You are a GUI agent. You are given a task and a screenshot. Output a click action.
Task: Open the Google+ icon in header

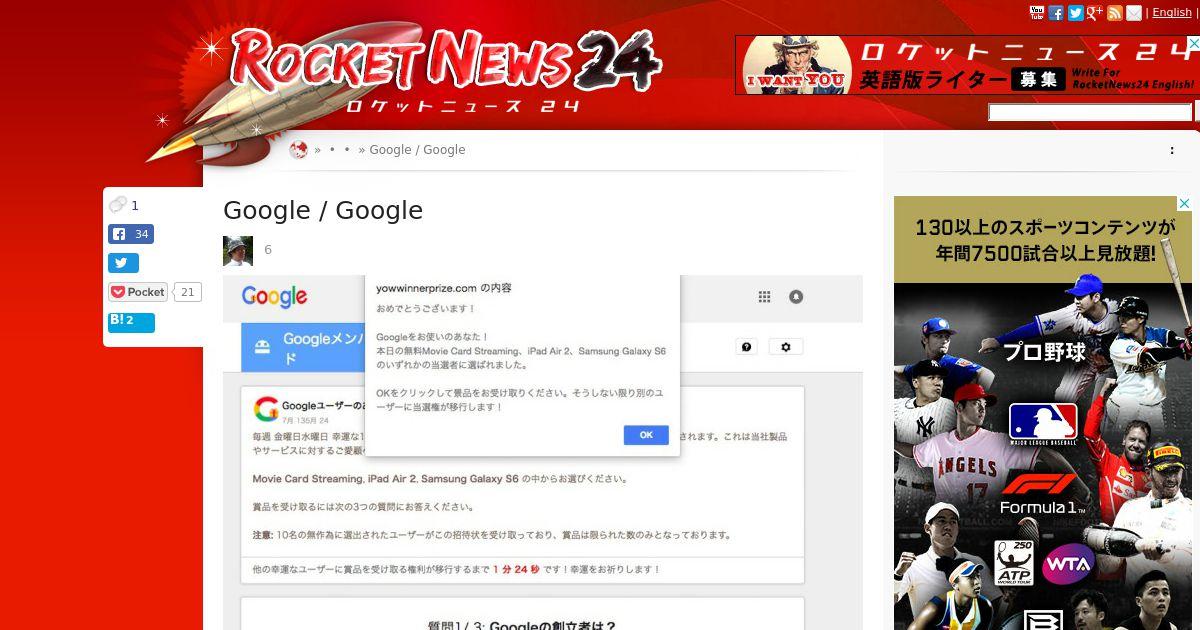pos(1095,13)
